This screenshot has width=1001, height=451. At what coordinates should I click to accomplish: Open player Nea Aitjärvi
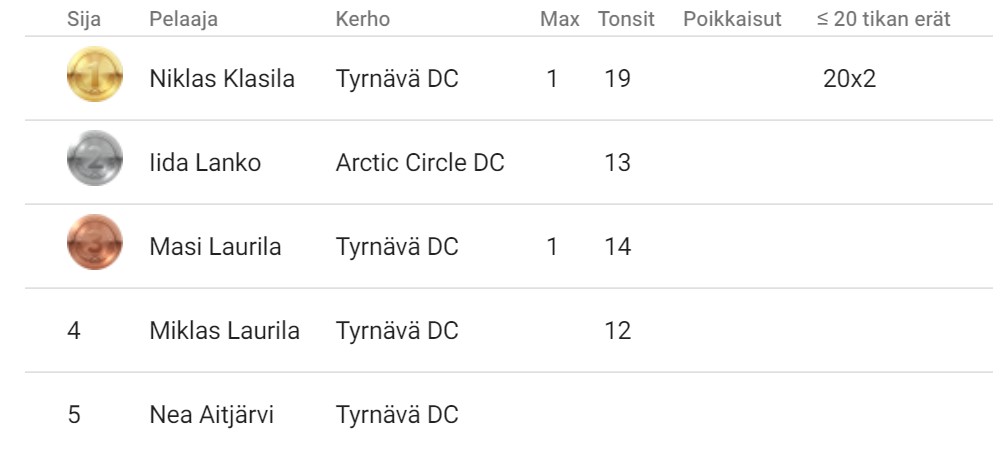coord(211,415)
